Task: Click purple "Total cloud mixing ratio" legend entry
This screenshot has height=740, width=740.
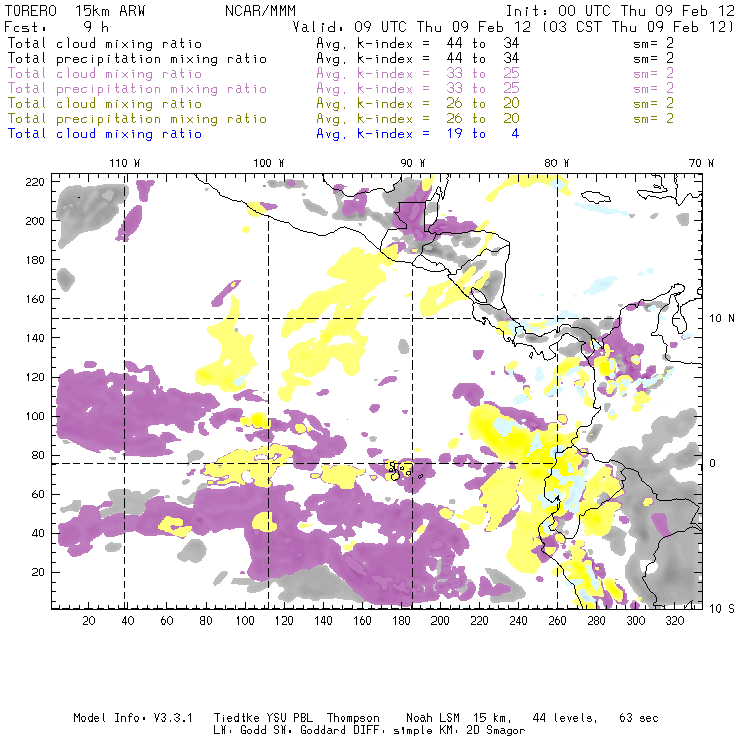Action: [105, 74]
